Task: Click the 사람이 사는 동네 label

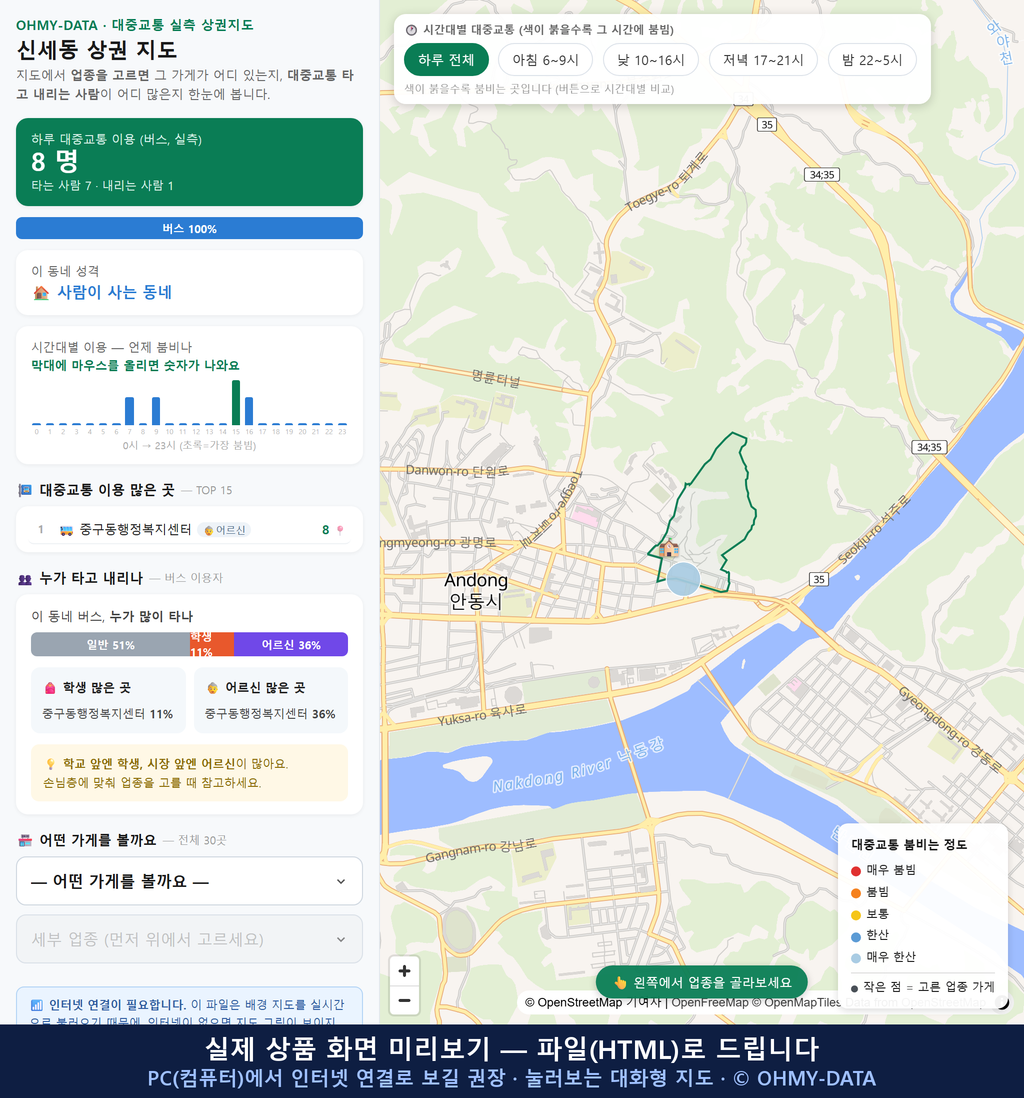Action: pyautogui.click(x=114, y=293)
